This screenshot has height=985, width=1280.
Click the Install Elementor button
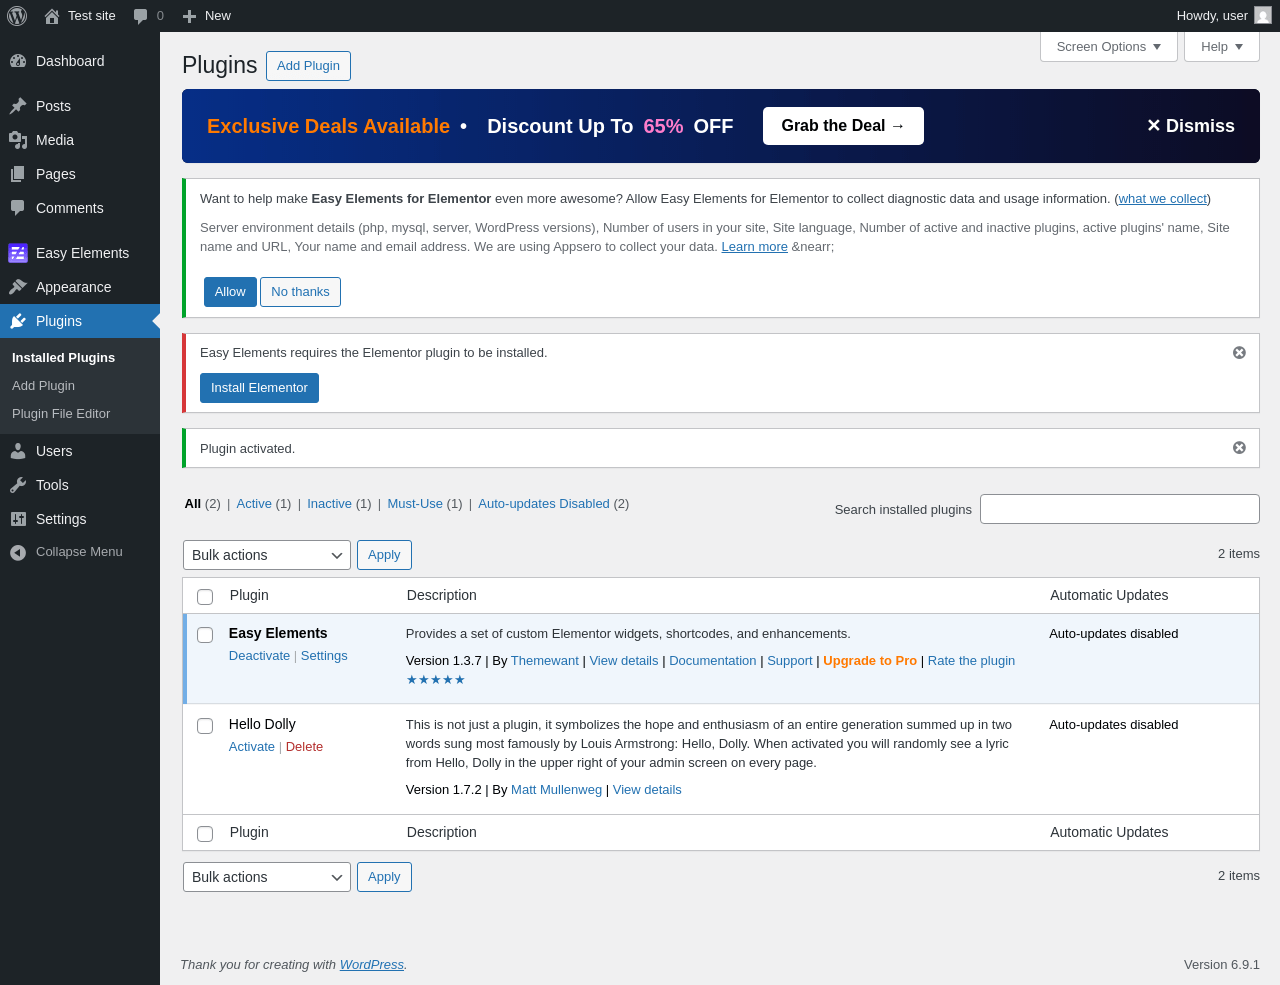(259, 388)
